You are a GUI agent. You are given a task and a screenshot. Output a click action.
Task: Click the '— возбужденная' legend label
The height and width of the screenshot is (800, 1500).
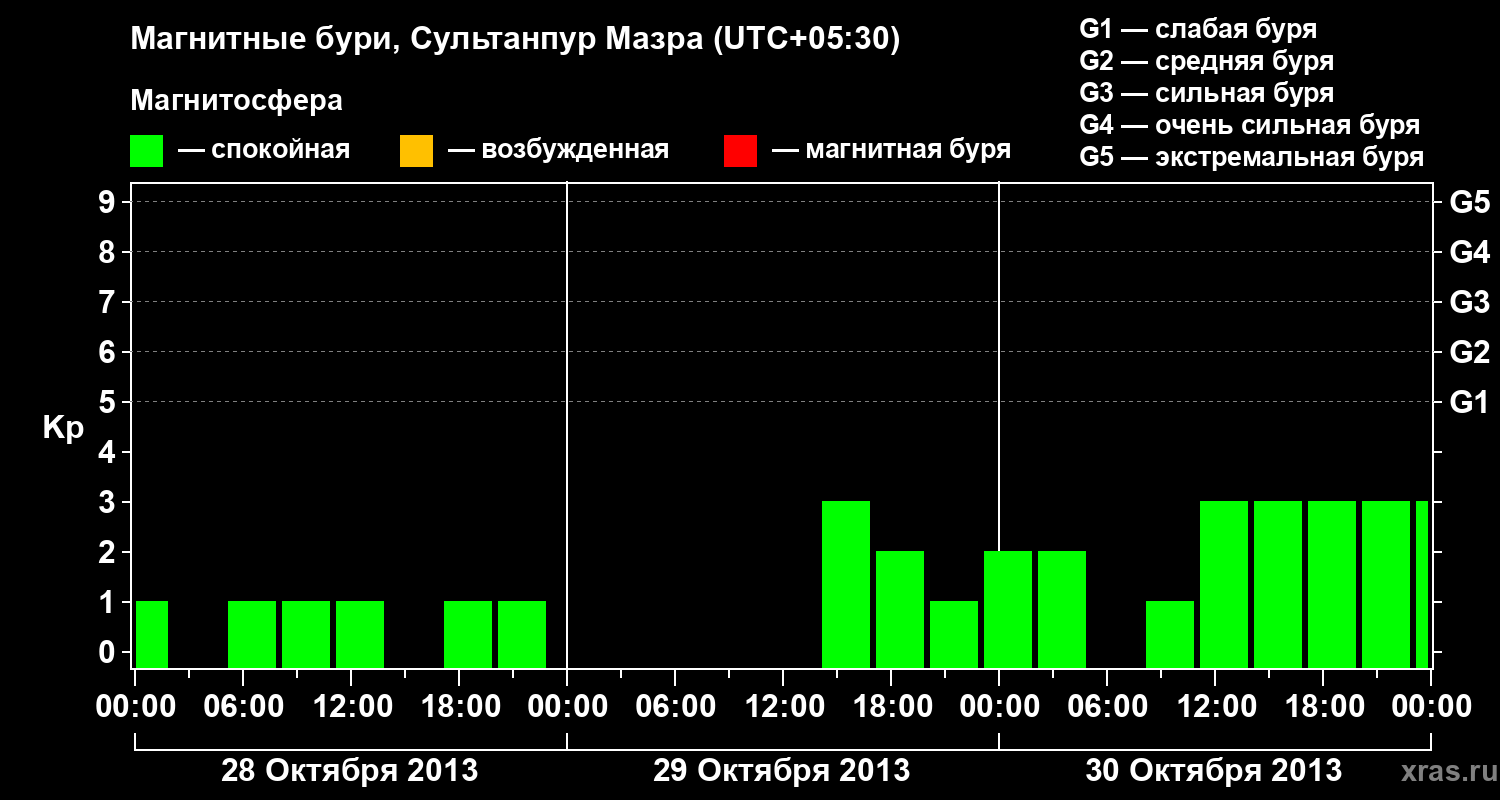pos(558,150)
